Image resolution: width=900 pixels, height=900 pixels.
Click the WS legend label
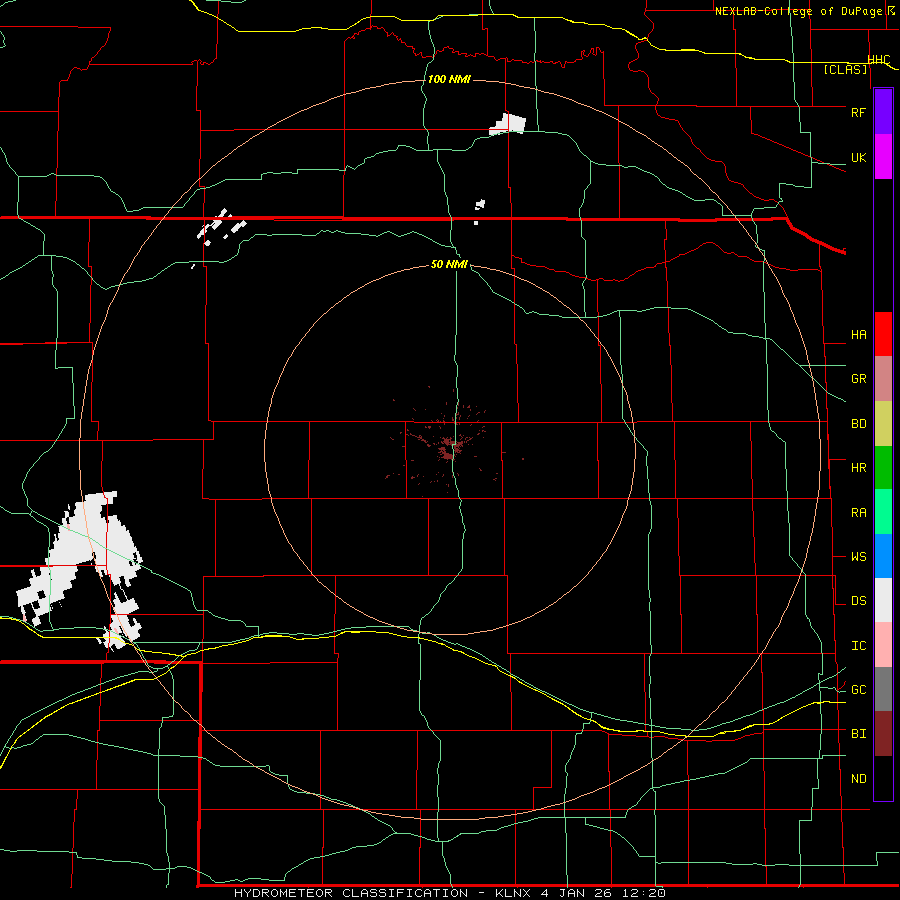(858, 557)
